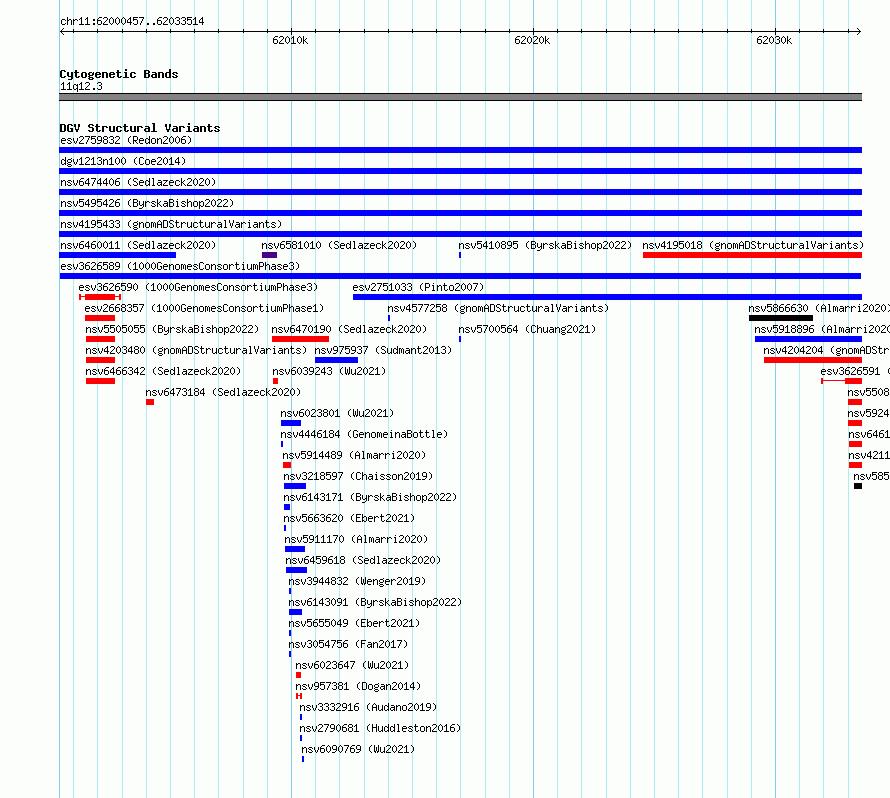The width and height of the screenshot is (890, 798).
Task: Open dgv1213n100 (Coe2014) variant
Action: click(x=123, y=161)
